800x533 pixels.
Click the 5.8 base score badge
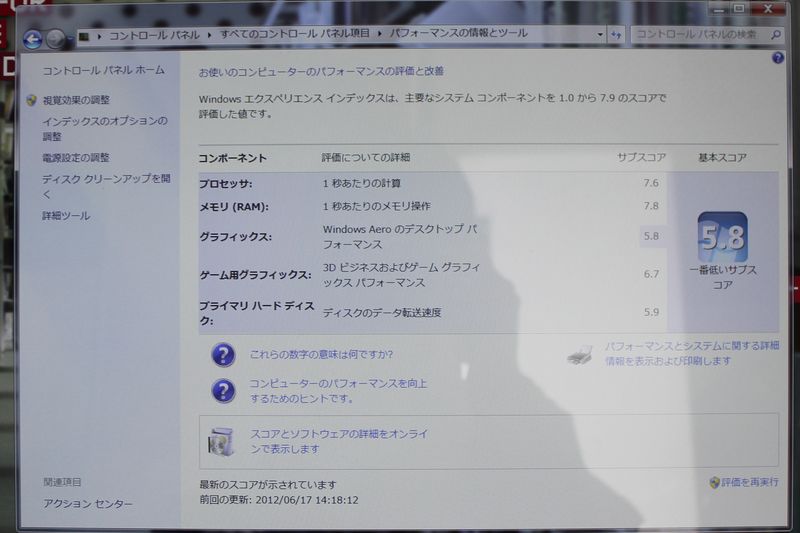coord(722,237)
